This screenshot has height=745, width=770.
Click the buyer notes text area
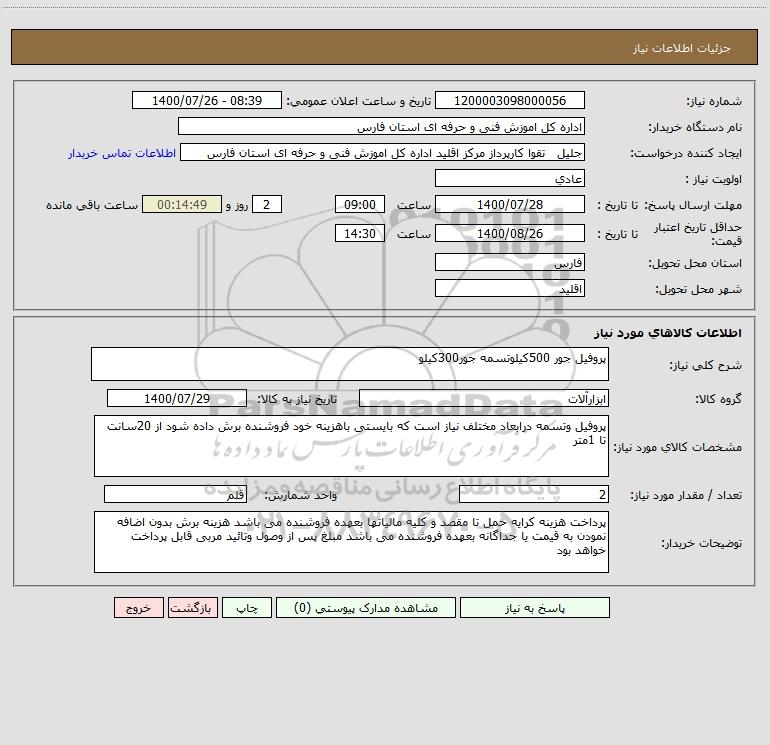[x=351, y=542]
